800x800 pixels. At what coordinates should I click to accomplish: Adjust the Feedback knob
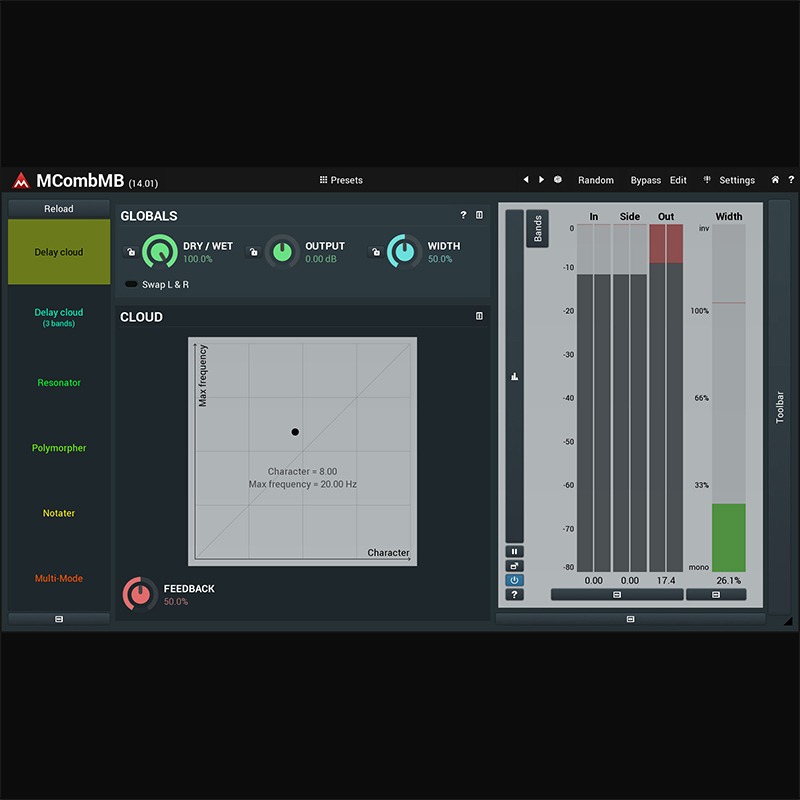(140, 594)
